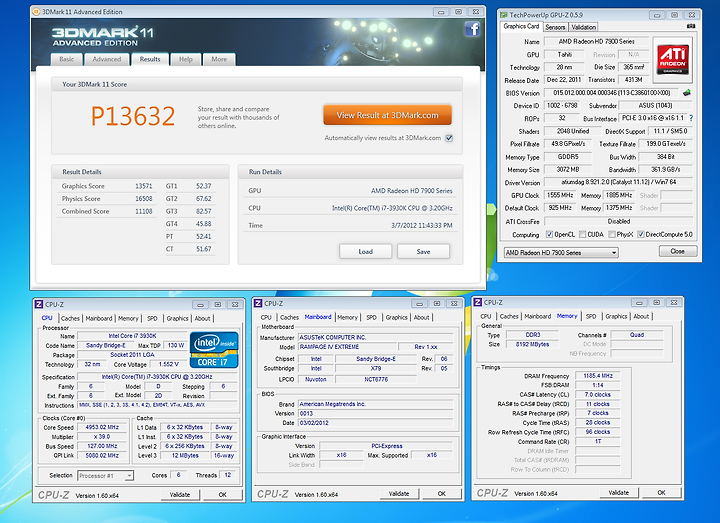
Task: Click the Close button in GPU-Z
Action: coord(678,251)
